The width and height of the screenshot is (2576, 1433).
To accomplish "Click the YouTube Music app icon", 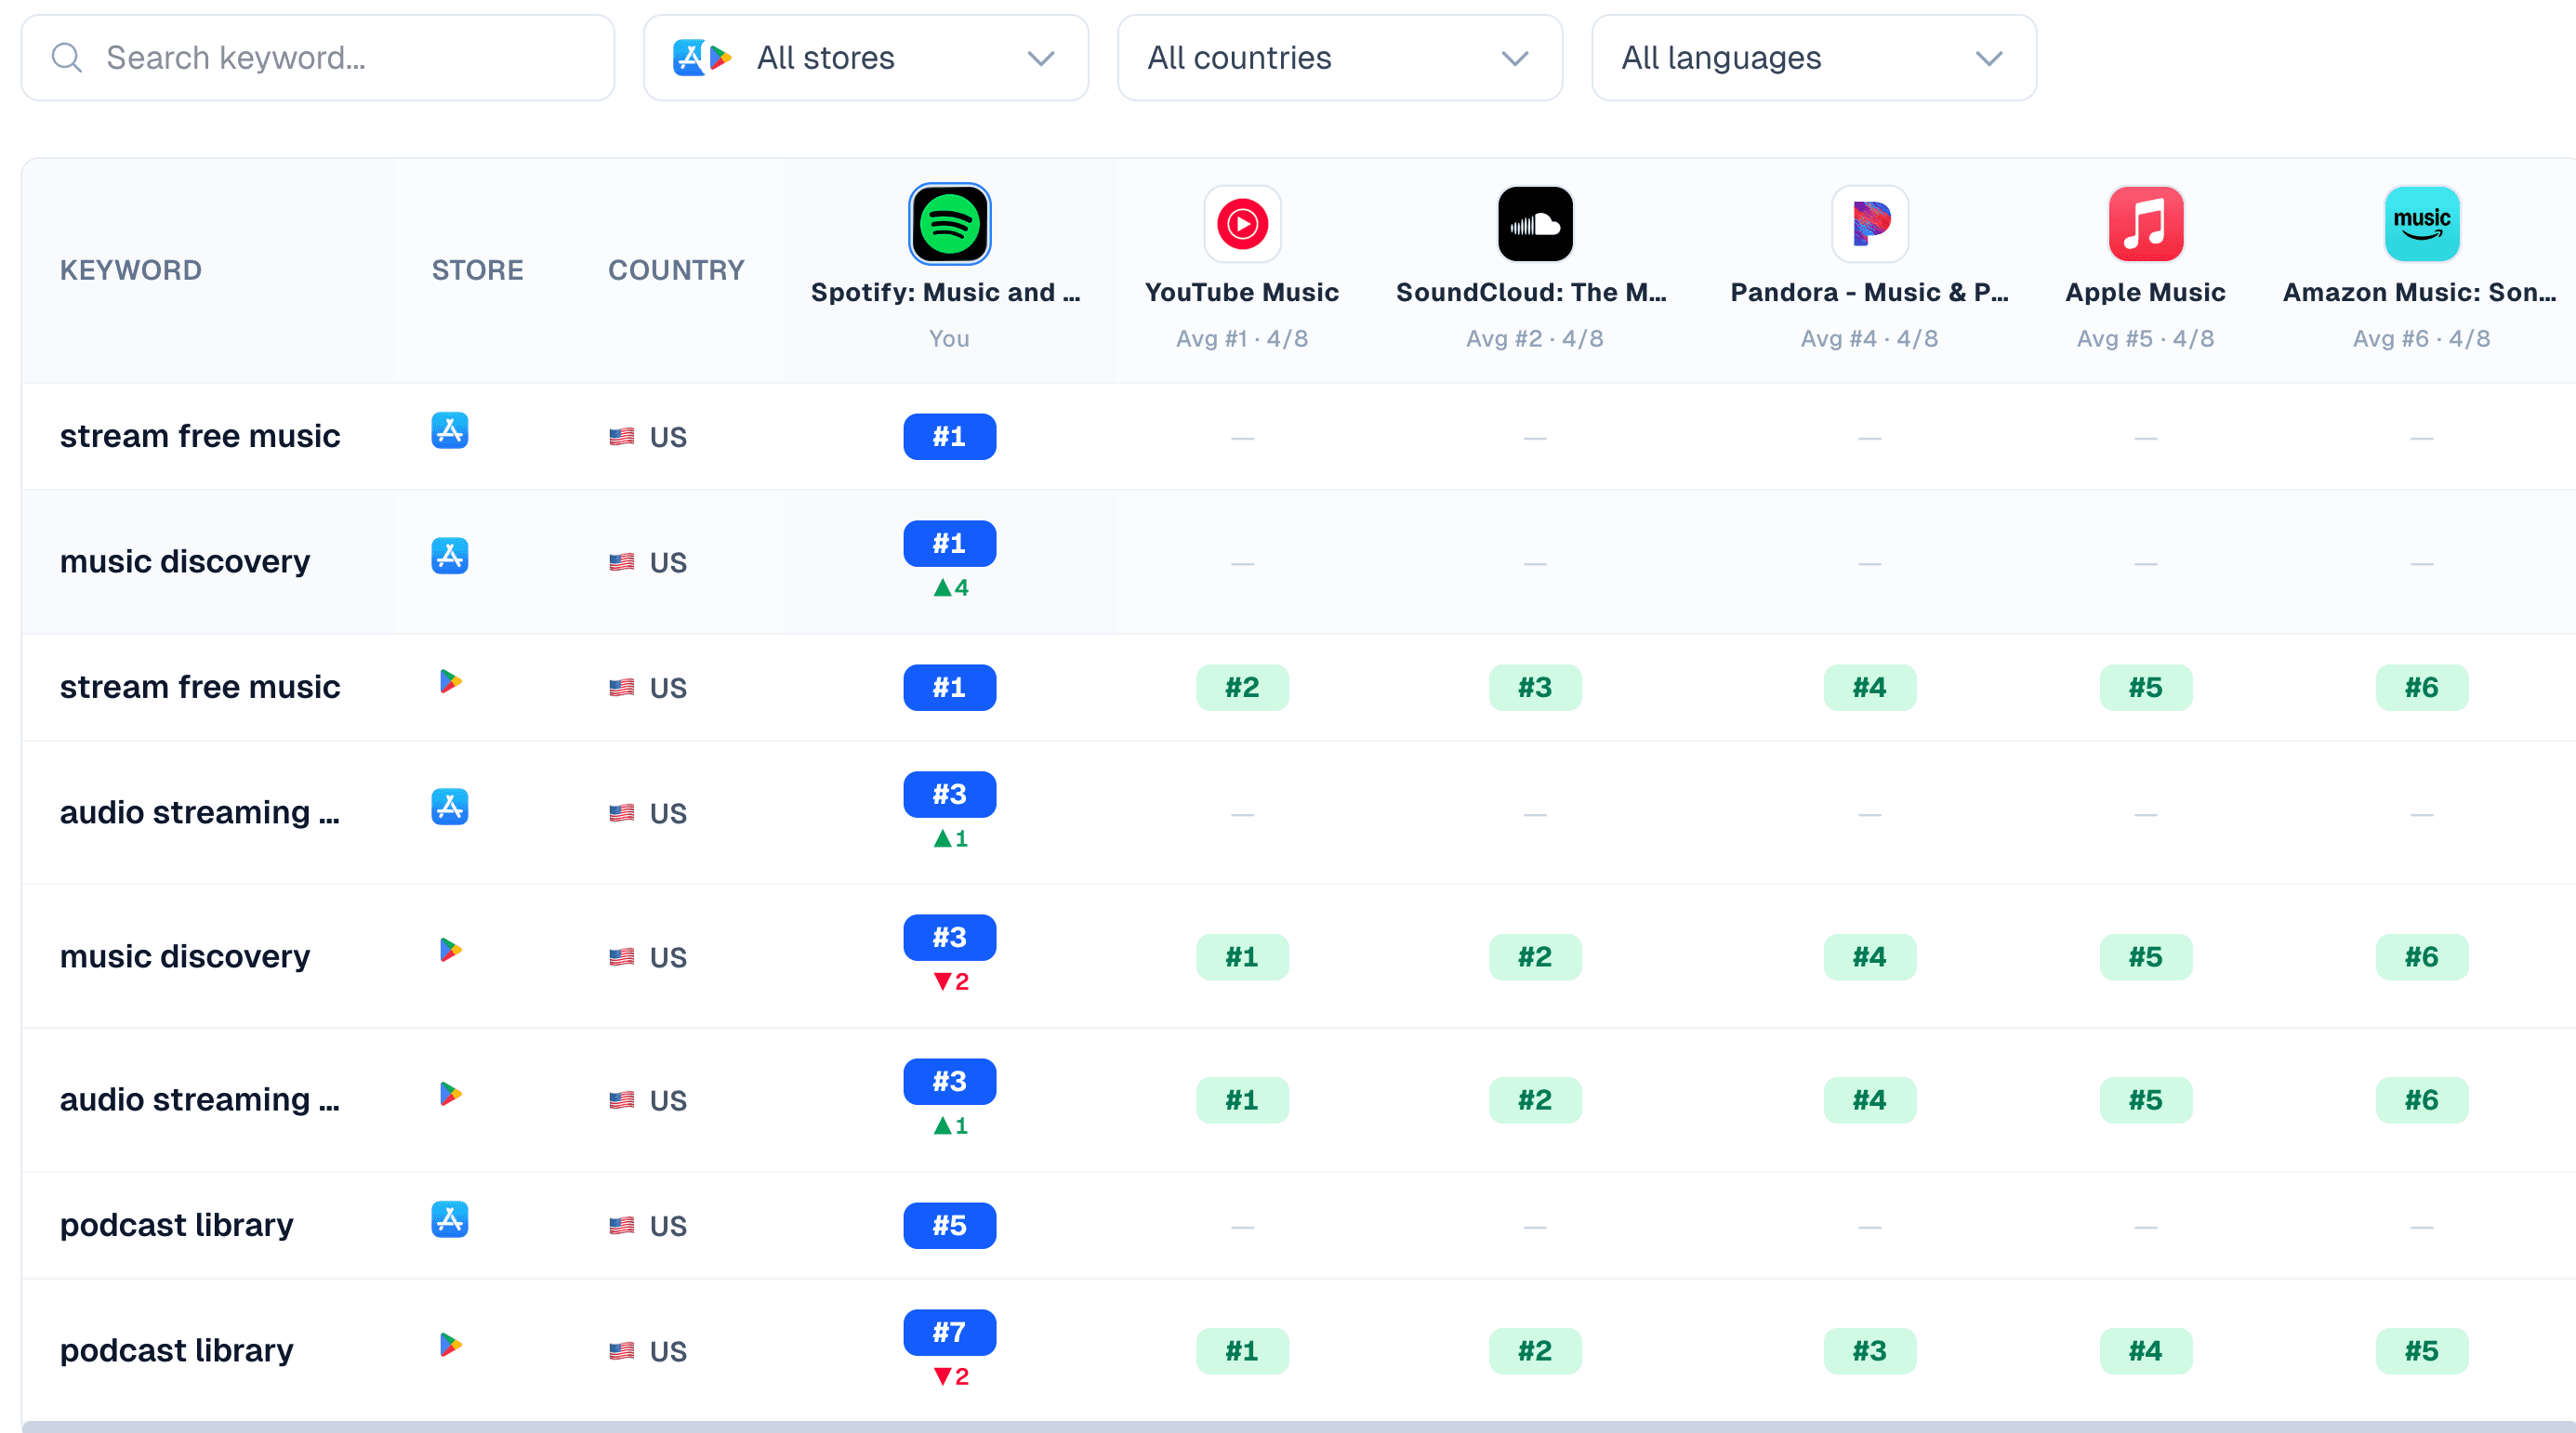I will click(1242, 224).
